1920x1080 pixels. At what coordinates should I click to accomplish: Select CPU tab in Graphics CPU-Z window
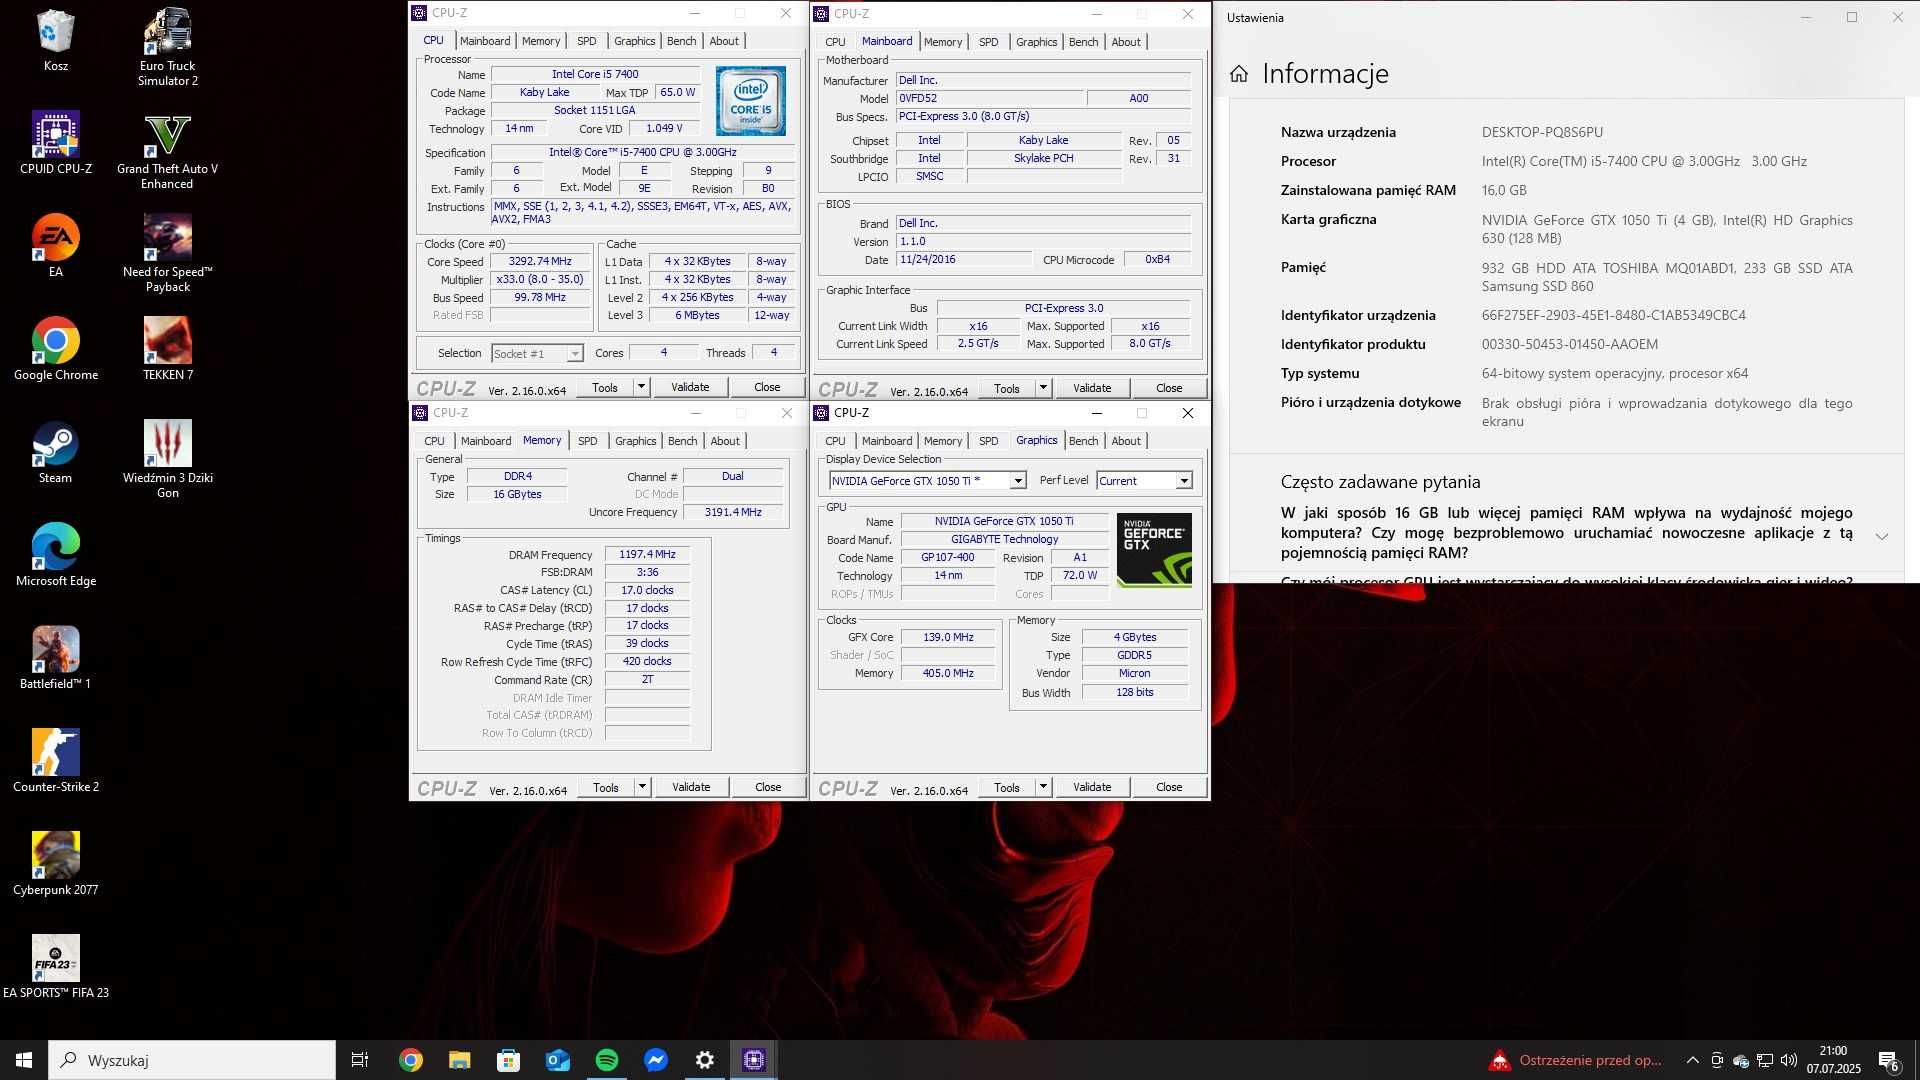[x=835, y=441]
